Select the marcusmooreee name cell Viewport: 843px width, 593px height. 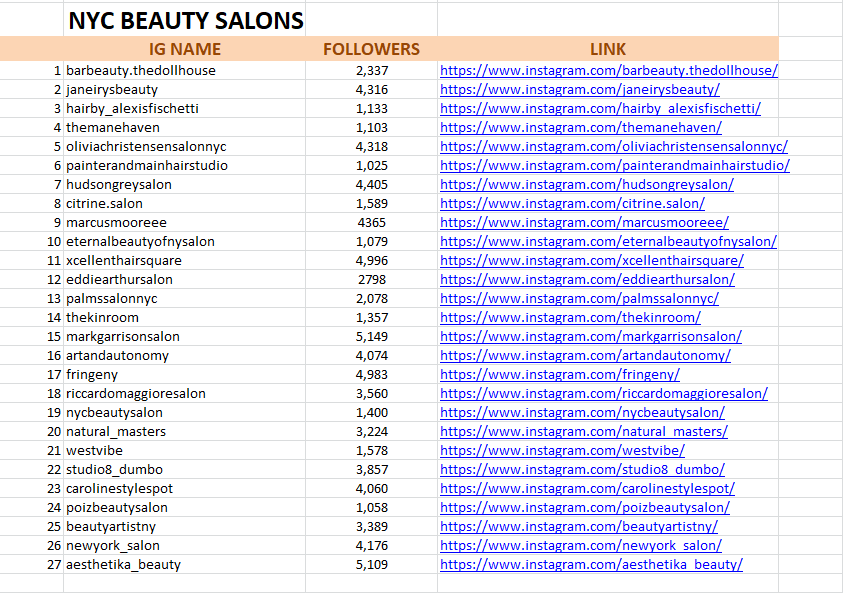tap(184, 223)
